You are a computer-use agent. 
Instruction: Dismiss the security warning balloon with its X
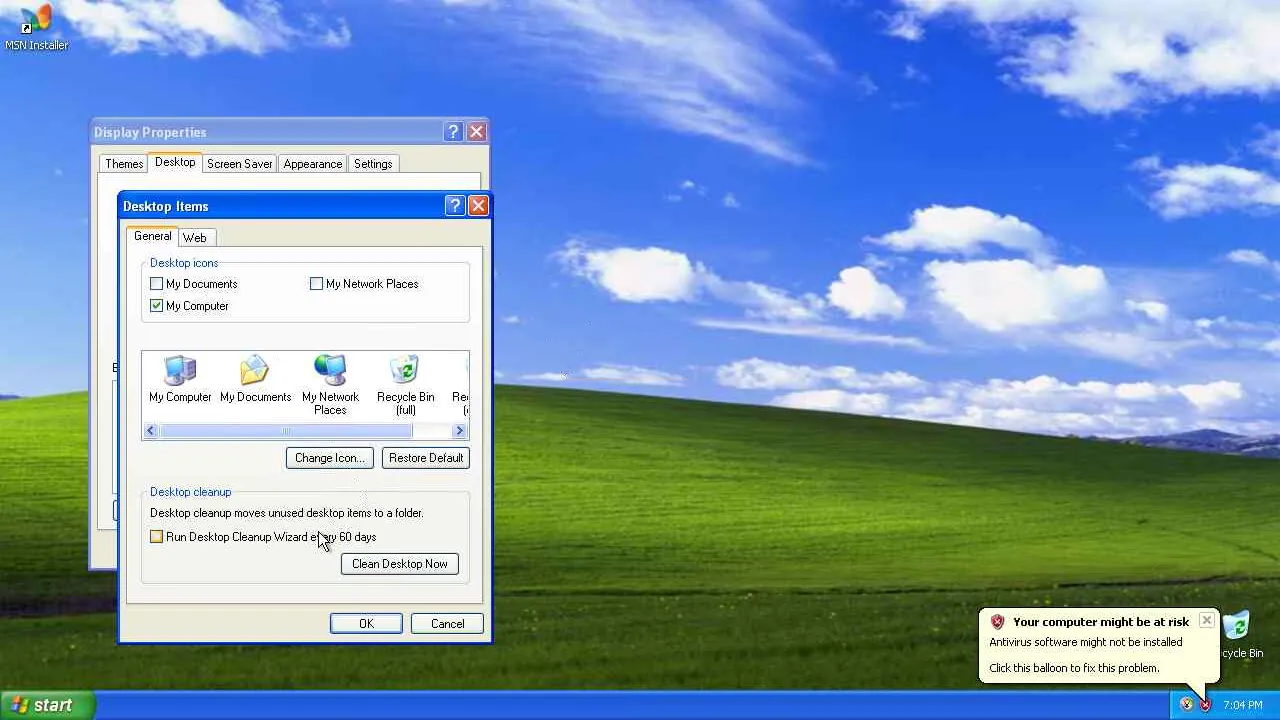[x=1207, y=620]
